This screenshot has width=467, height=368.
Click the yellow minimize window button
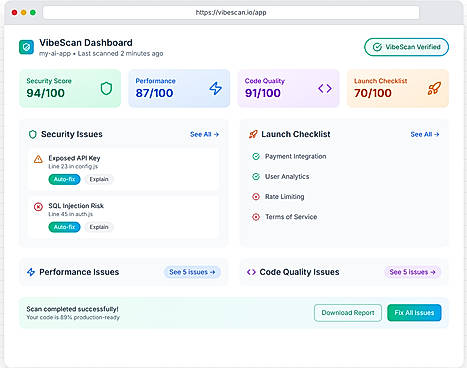coord(23,13)
